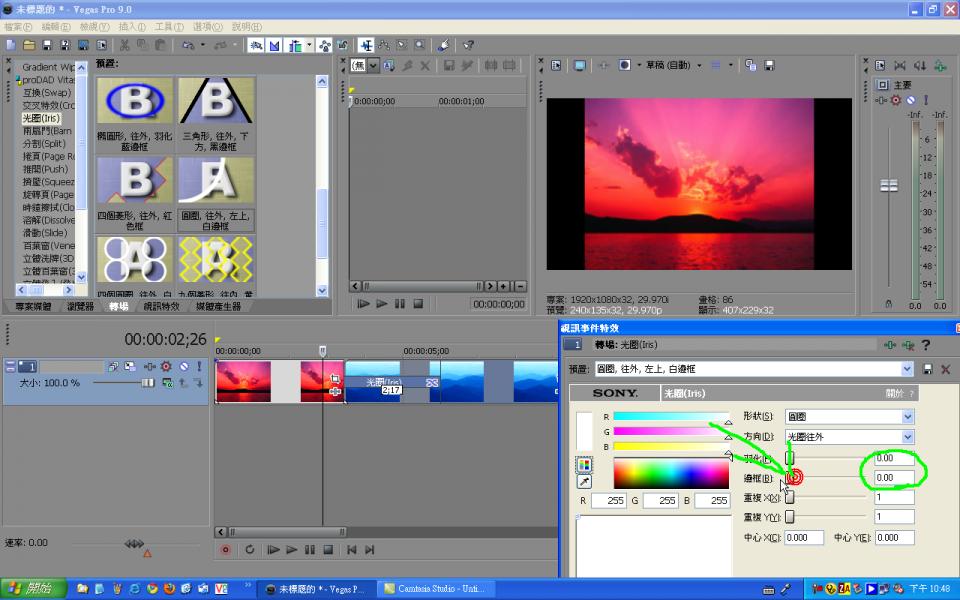Open the 形狀 shape dropdown
960x600 pixels.
point(907,416)
